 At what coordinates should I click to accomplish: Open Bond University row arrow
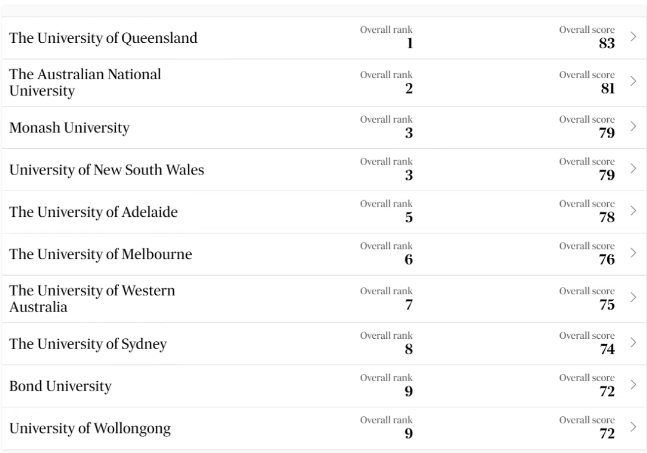click(633, 385)
